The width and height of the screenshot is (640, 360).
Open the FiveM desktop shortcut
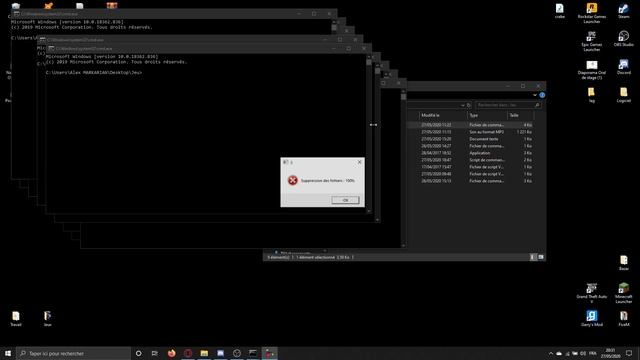[x=623, y=318]
